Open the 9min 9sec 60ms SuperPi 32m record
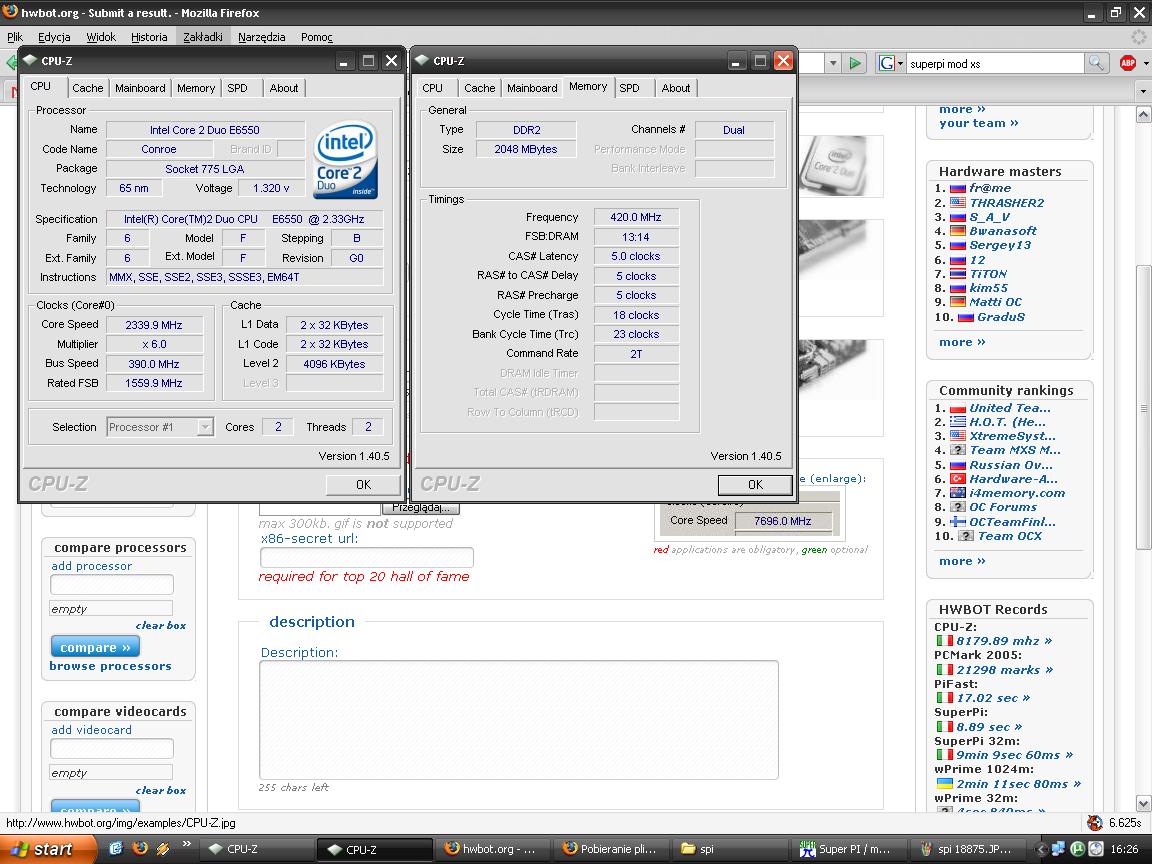Screen dimensions: 1152x864 (1014, 755)
